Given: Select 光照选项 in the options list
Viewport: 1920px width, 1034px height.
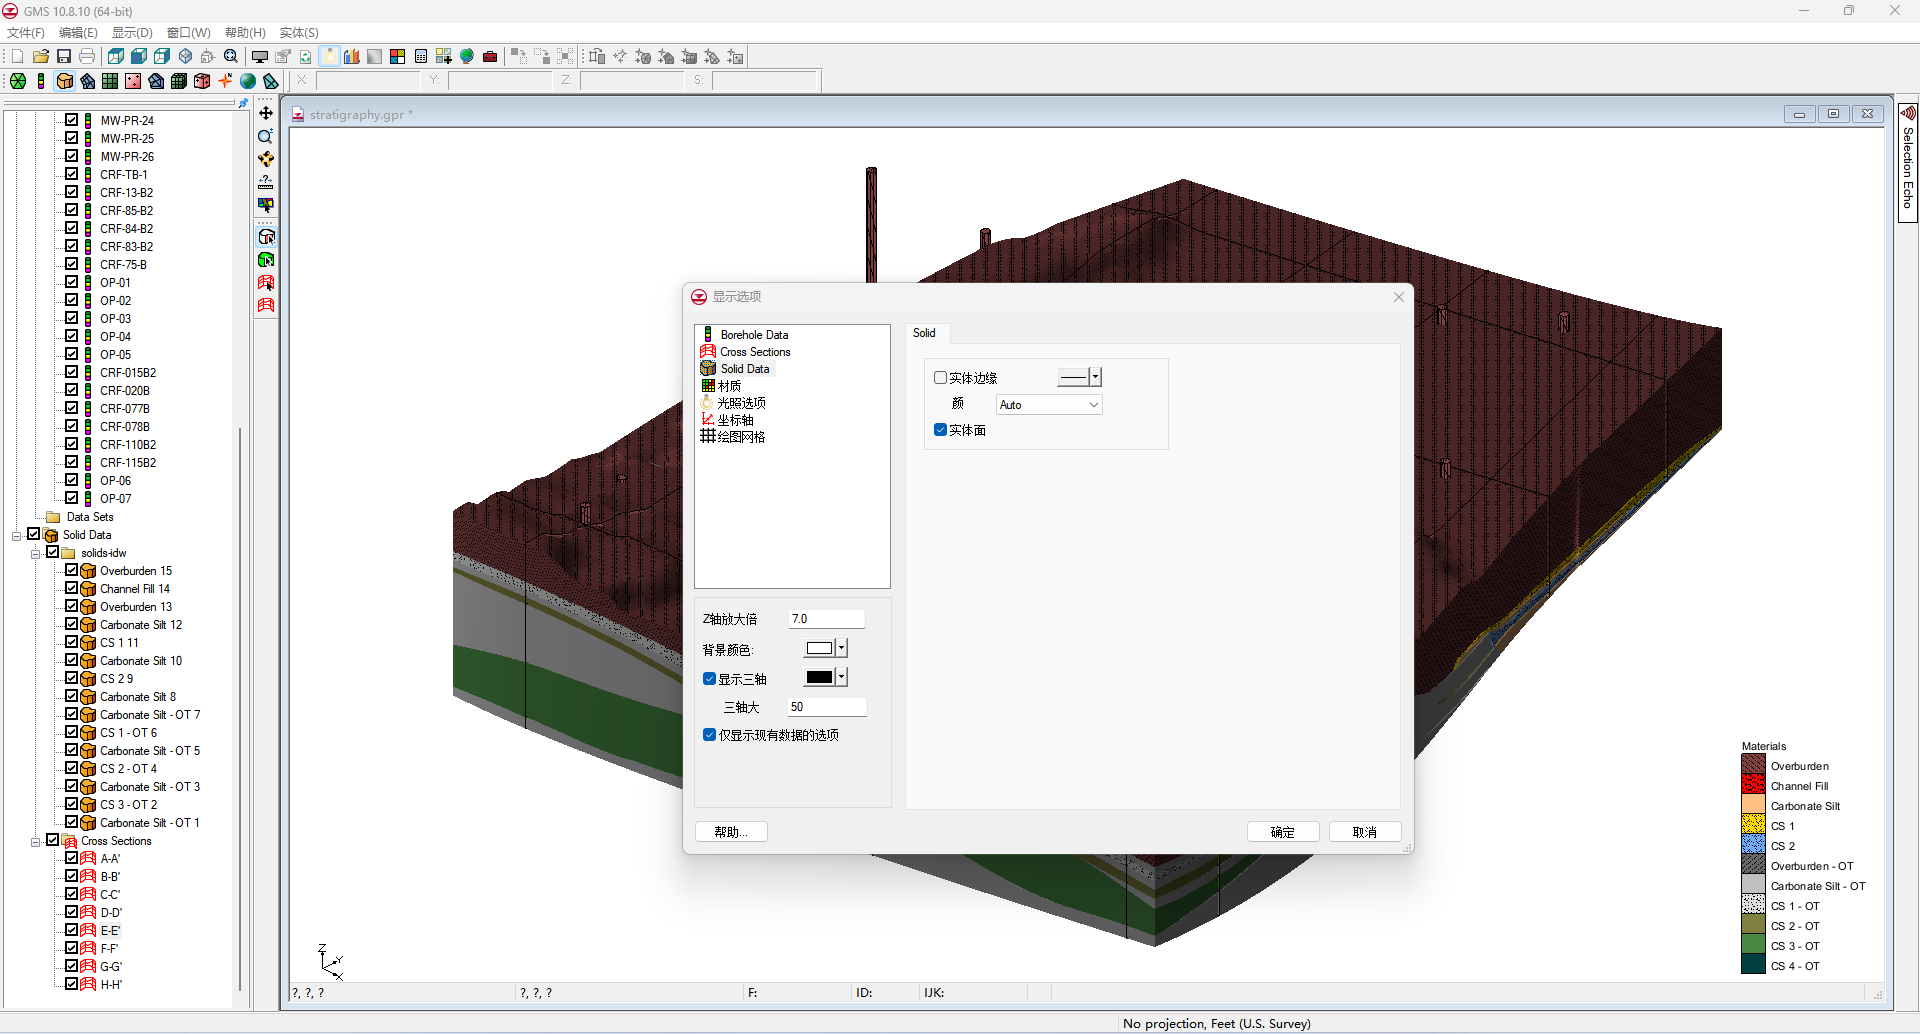Looking at the screenshot, I should 741,403.
